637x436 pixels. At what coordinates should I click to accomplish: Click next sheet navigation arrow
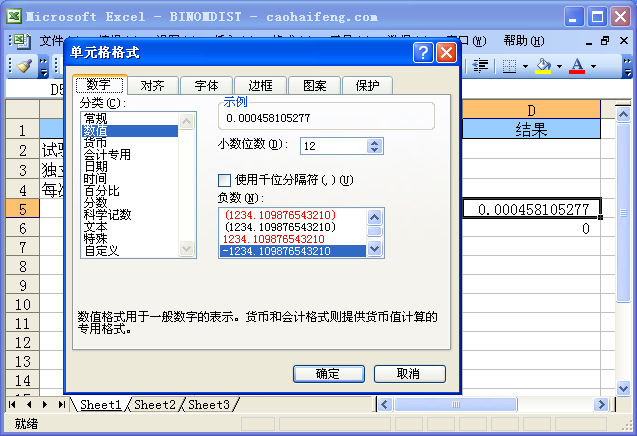click(45, 404)
